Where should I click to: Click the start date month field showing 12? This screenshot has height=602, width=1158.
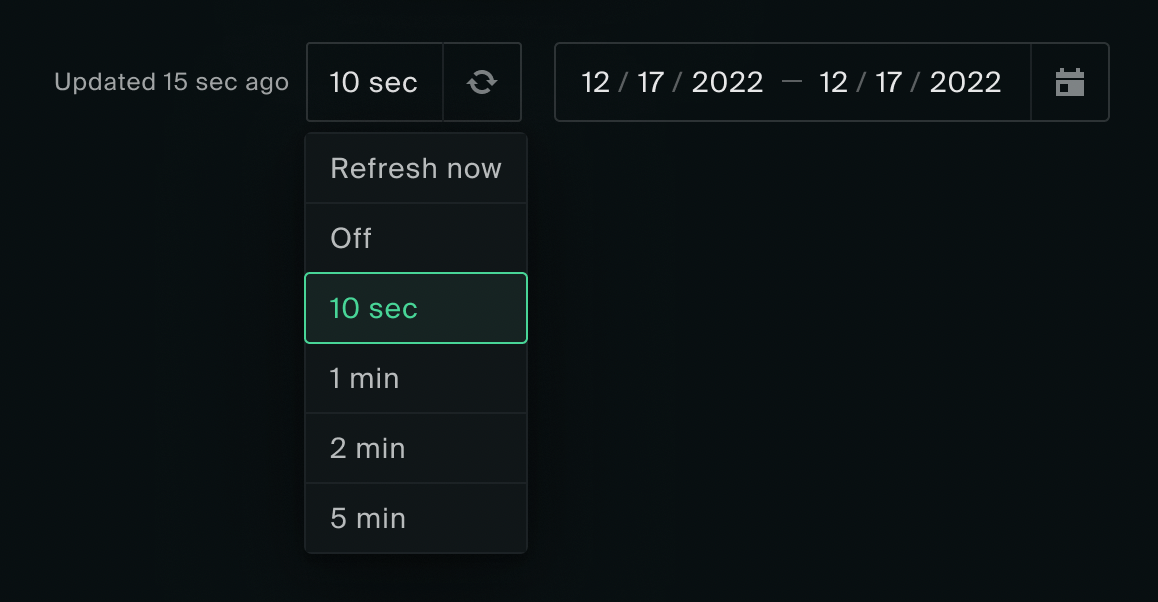coord(594,82)
